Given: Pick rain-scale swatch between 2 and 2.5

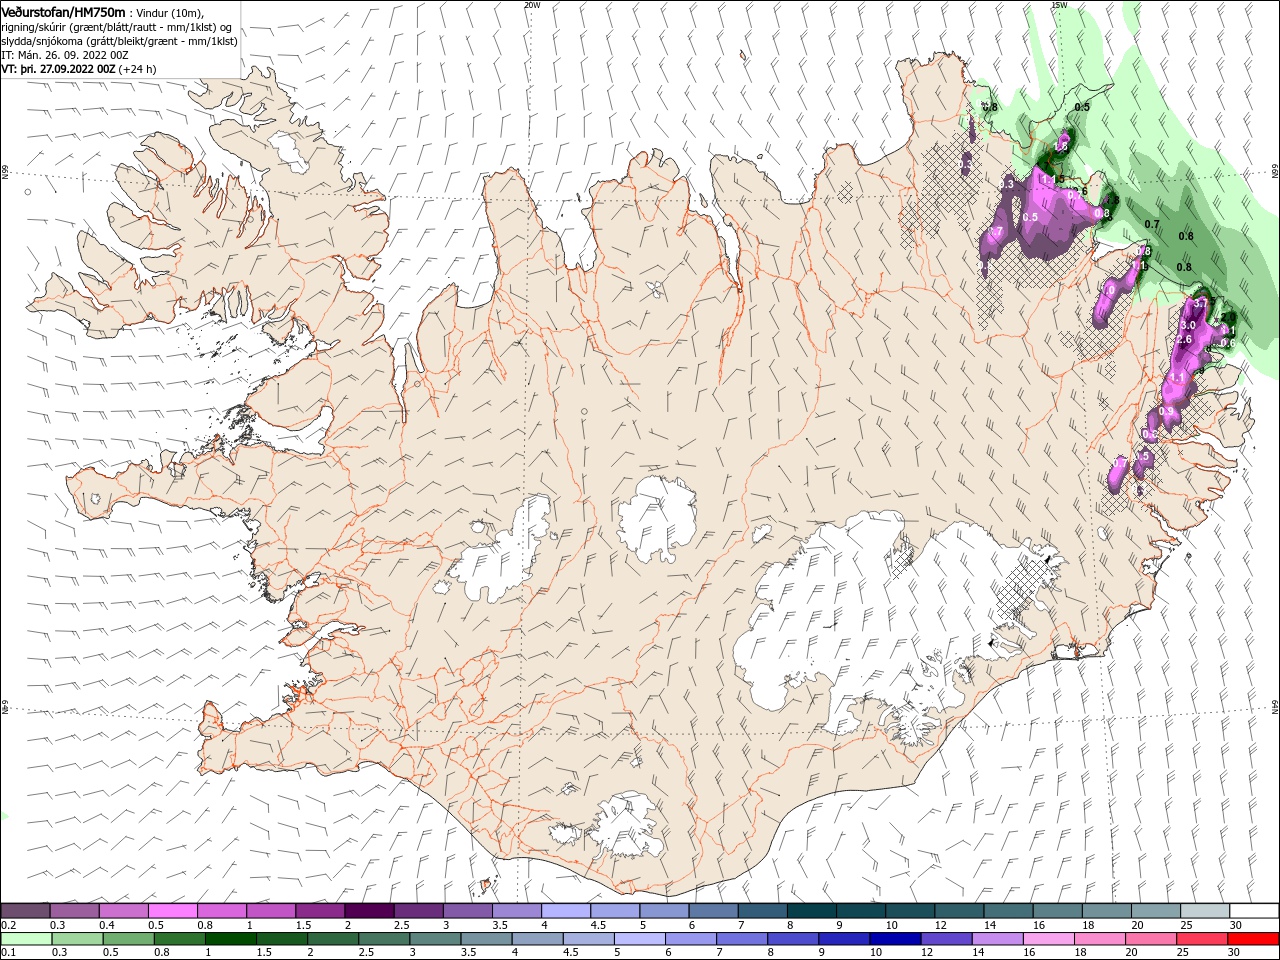Looking at the screenshot, I should (x=333, y=939).
